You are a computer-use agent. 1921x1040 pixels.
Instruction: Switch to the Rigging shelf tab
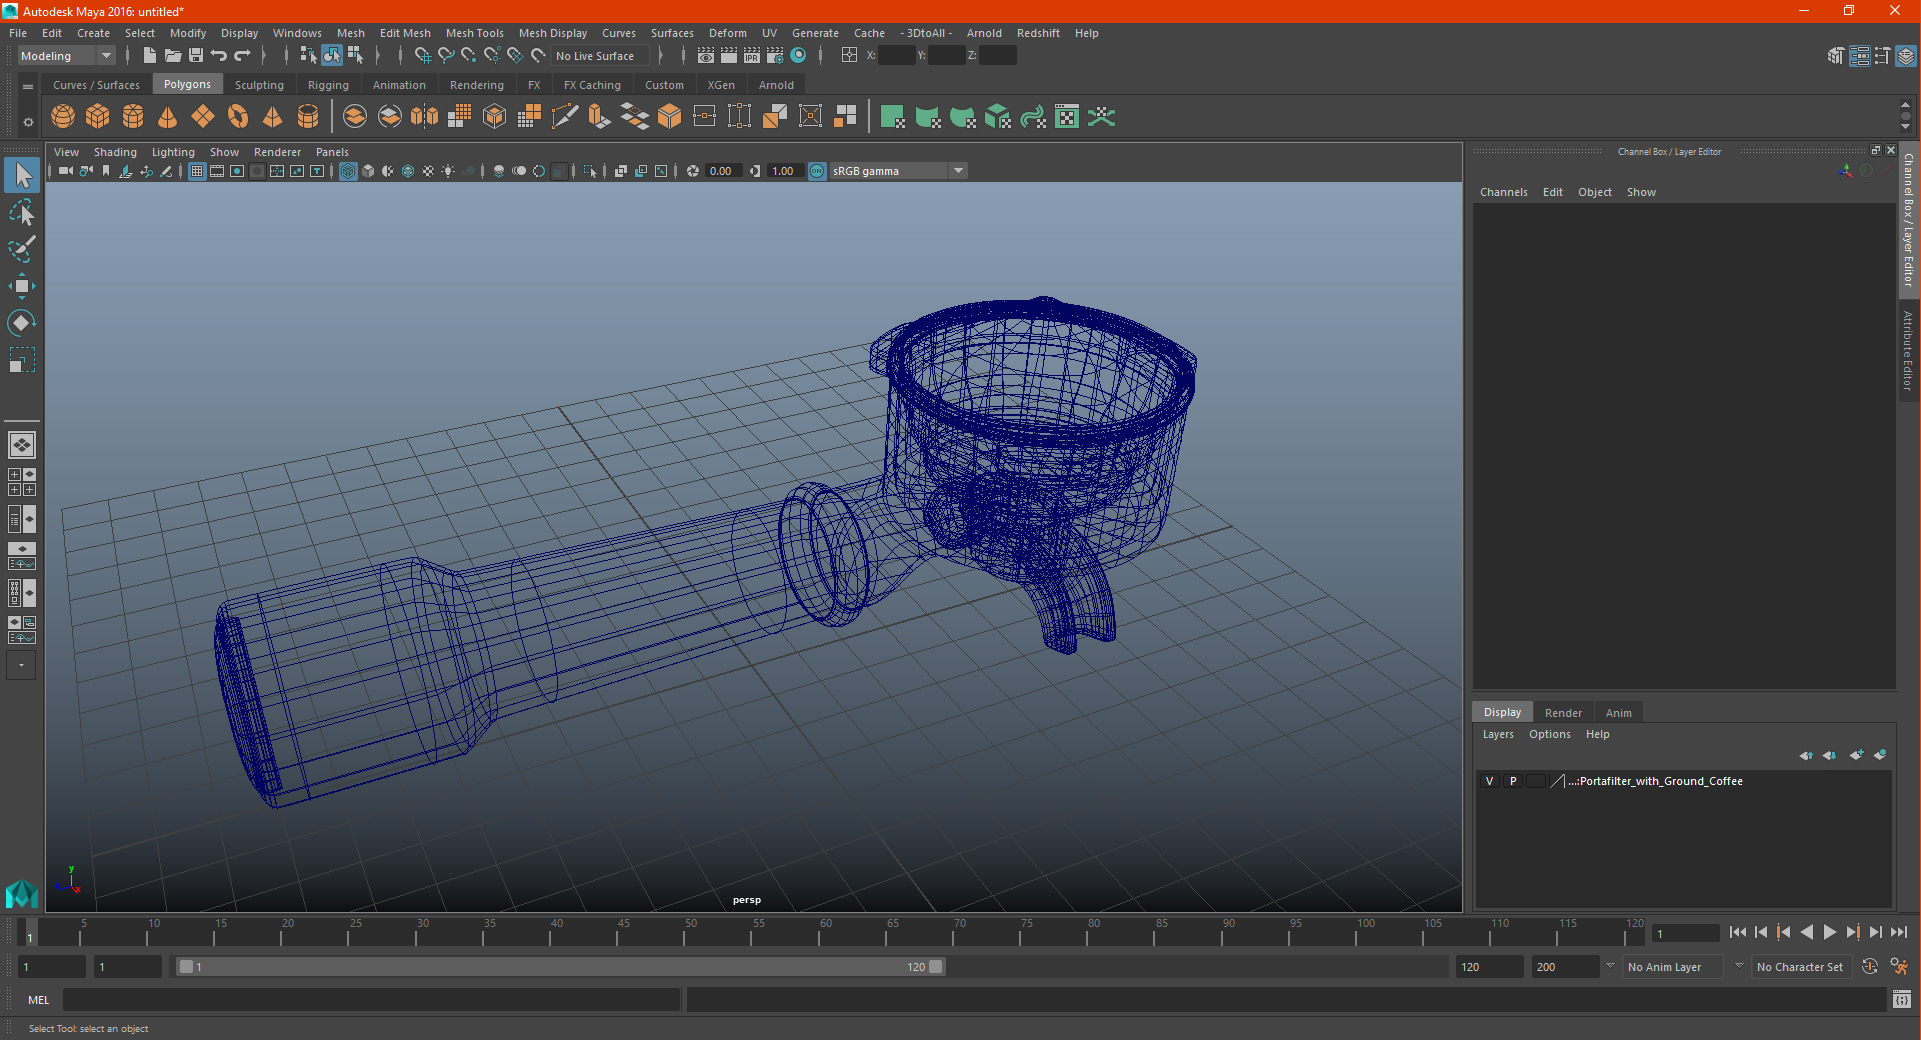click(x=328, y=85)
